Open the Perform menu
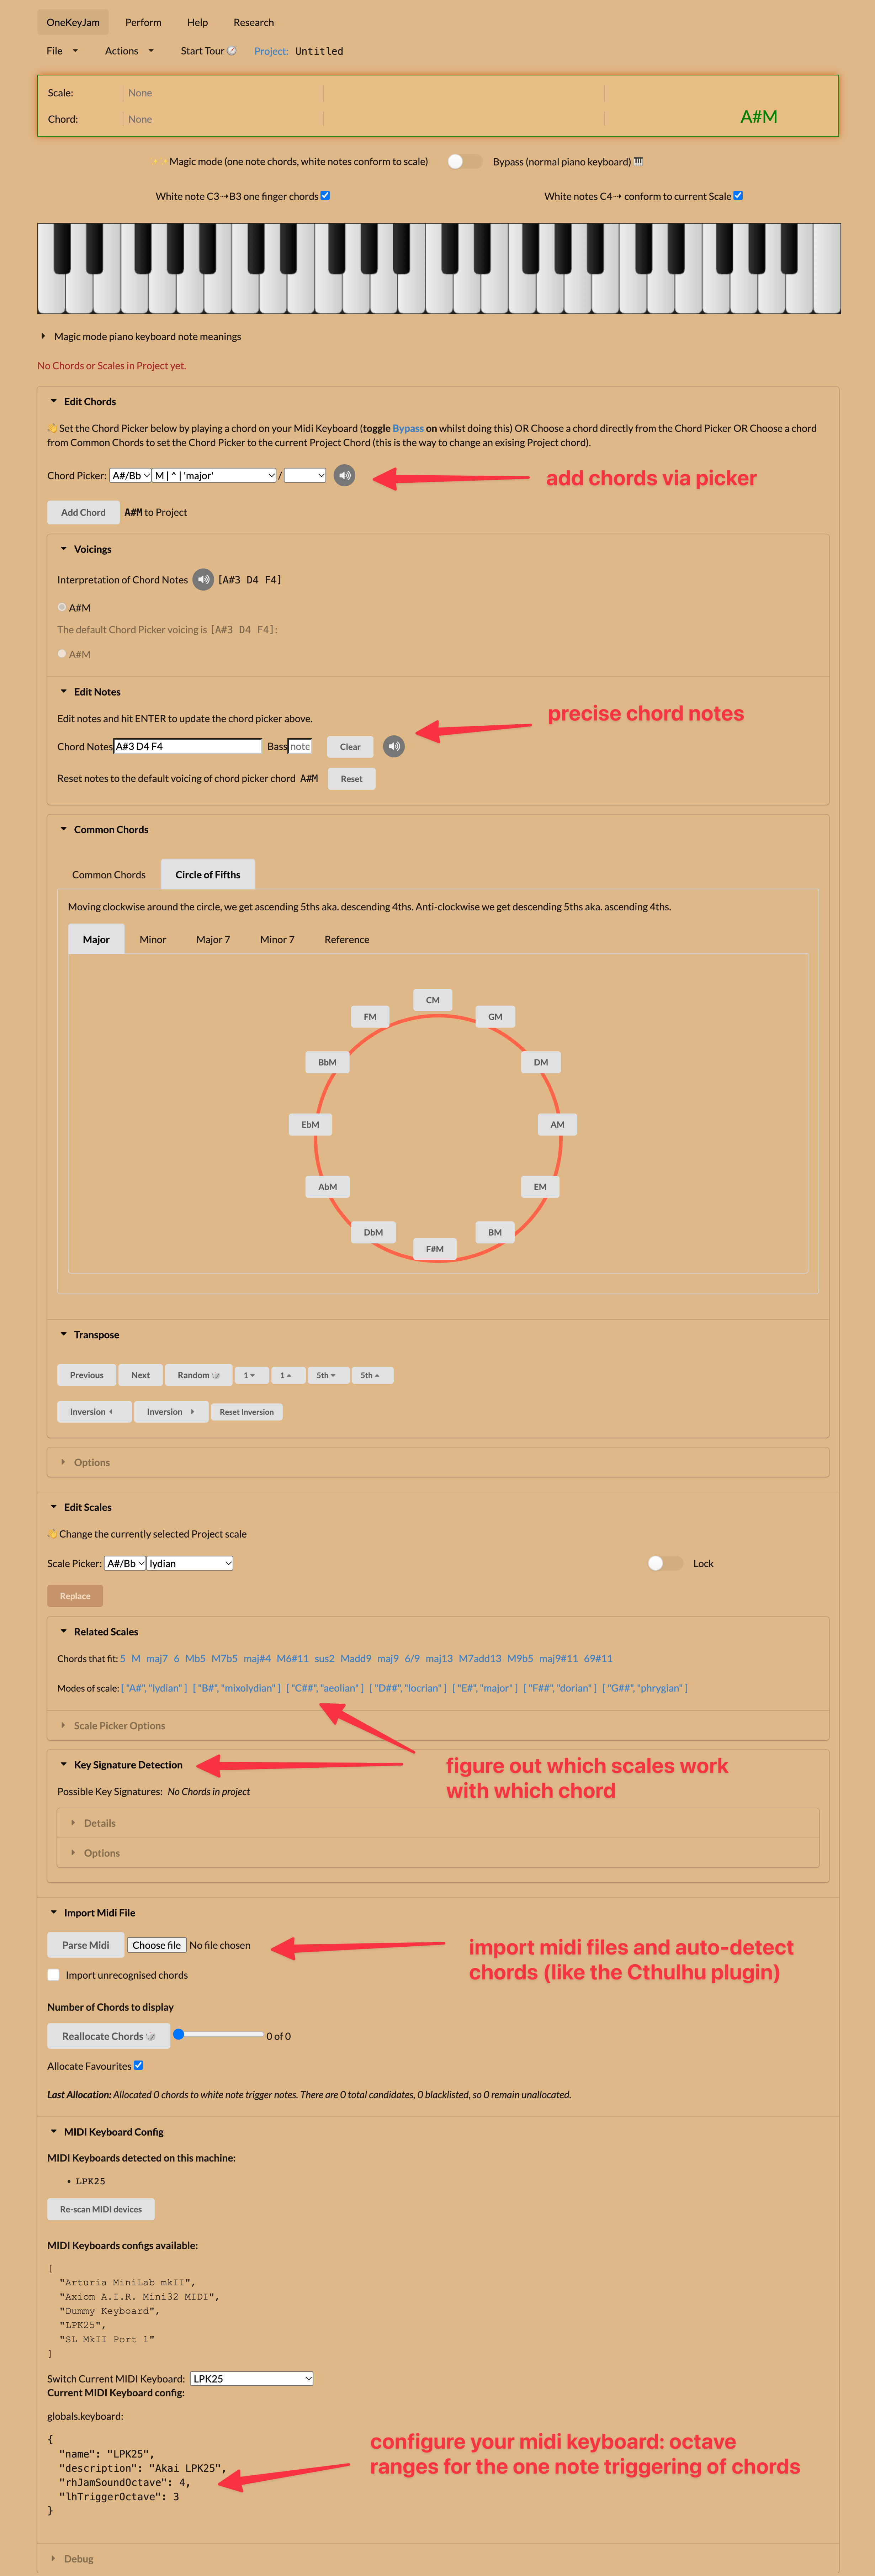Screen dimensions: 875x2576 pos(143,22)
